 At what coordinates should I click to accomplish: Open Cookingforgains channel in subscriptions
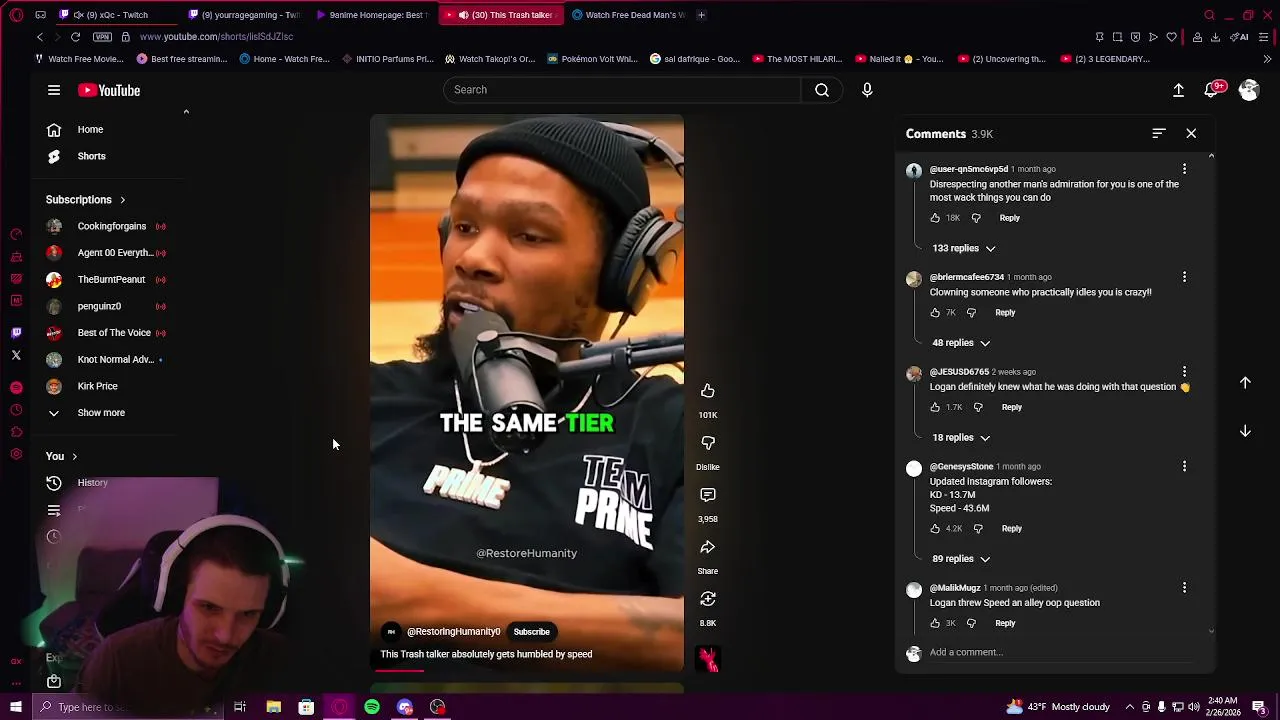click(x=110, y=226)
